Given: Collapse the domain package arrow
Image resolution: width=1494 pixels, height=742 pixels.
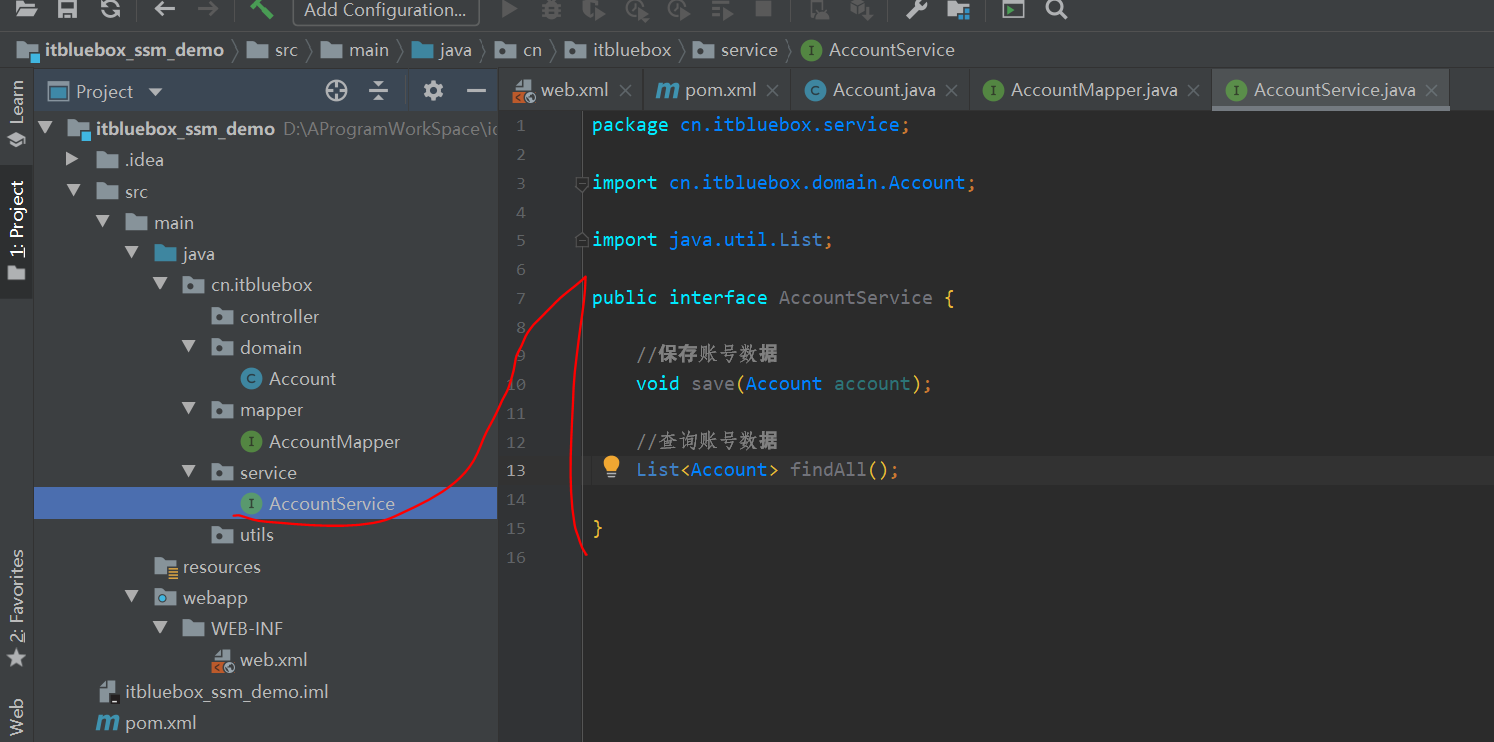Looking at the screenshot, I should pos(189,347).
